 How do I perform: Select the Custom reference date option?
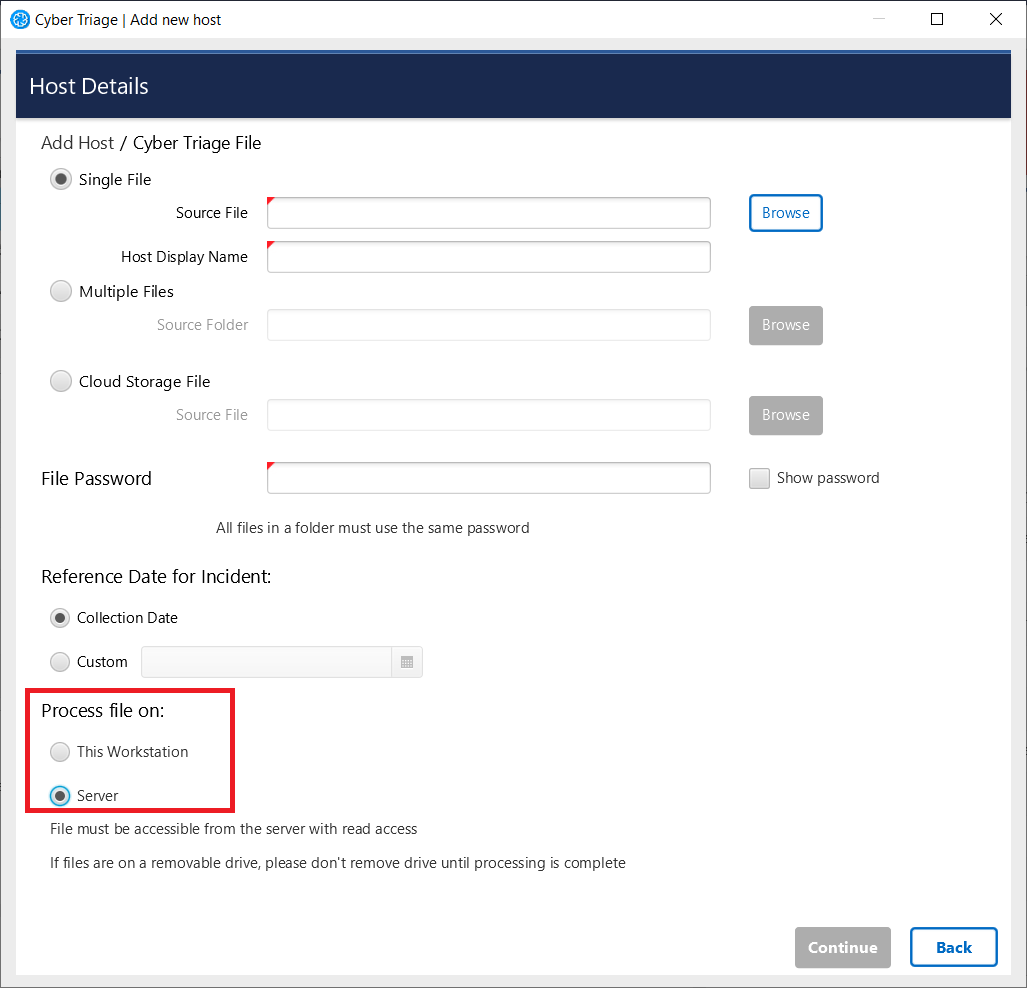point(61,662)
